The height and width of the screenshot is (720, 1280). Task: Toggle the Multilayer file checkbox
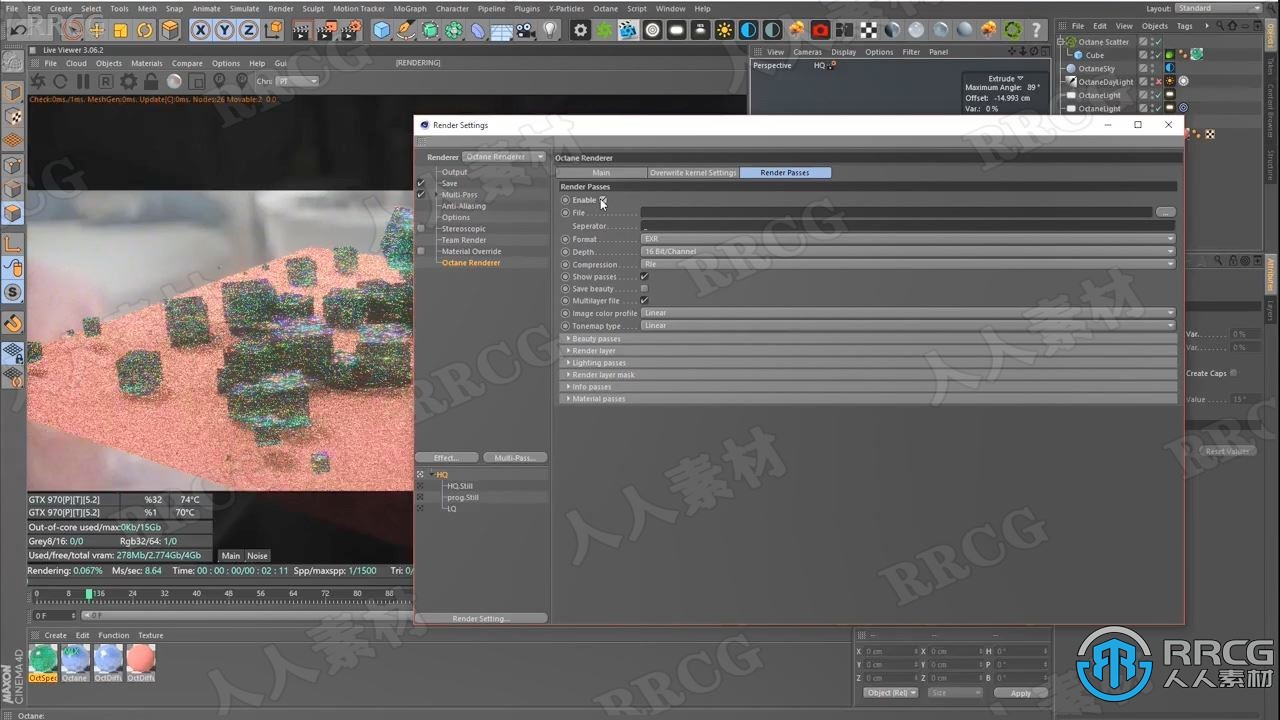click(644, 301)
